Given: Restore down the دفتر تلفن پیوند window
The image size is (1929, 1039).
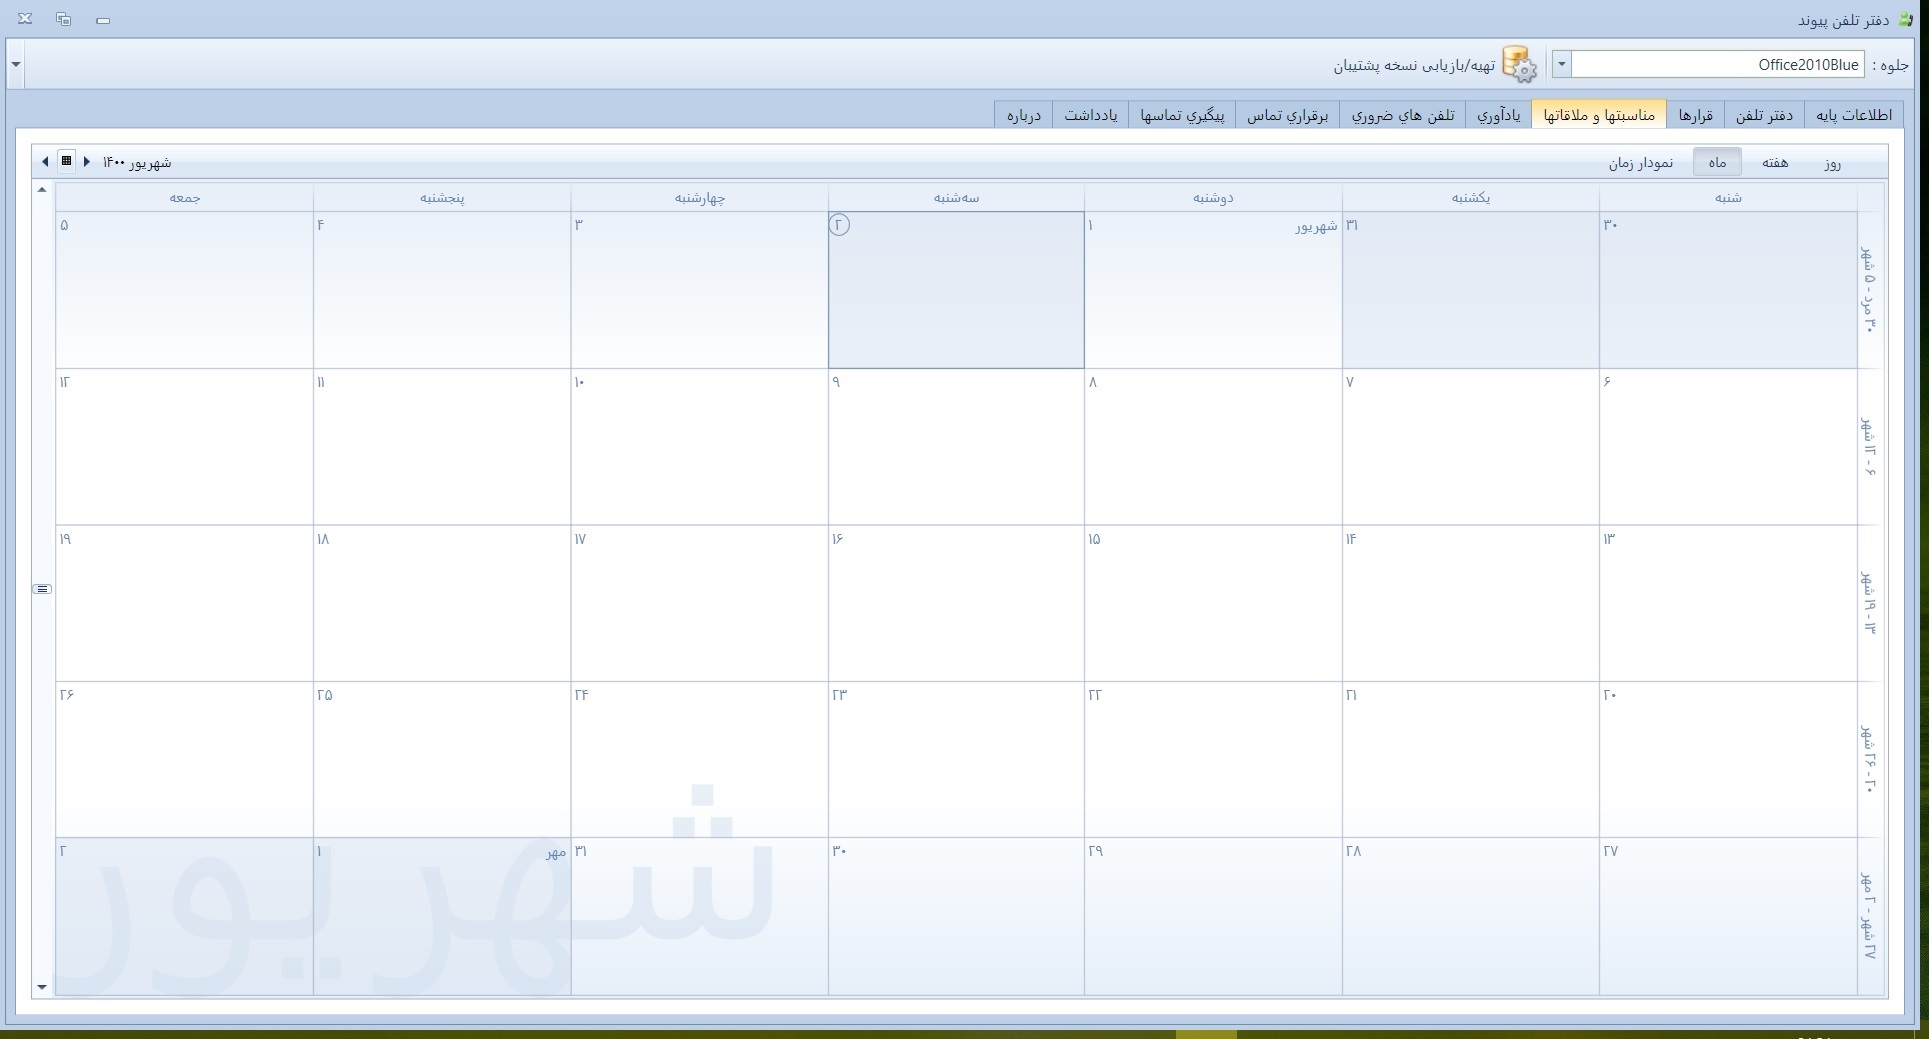Looking at the screenshot, I should [x=64, y=19].
